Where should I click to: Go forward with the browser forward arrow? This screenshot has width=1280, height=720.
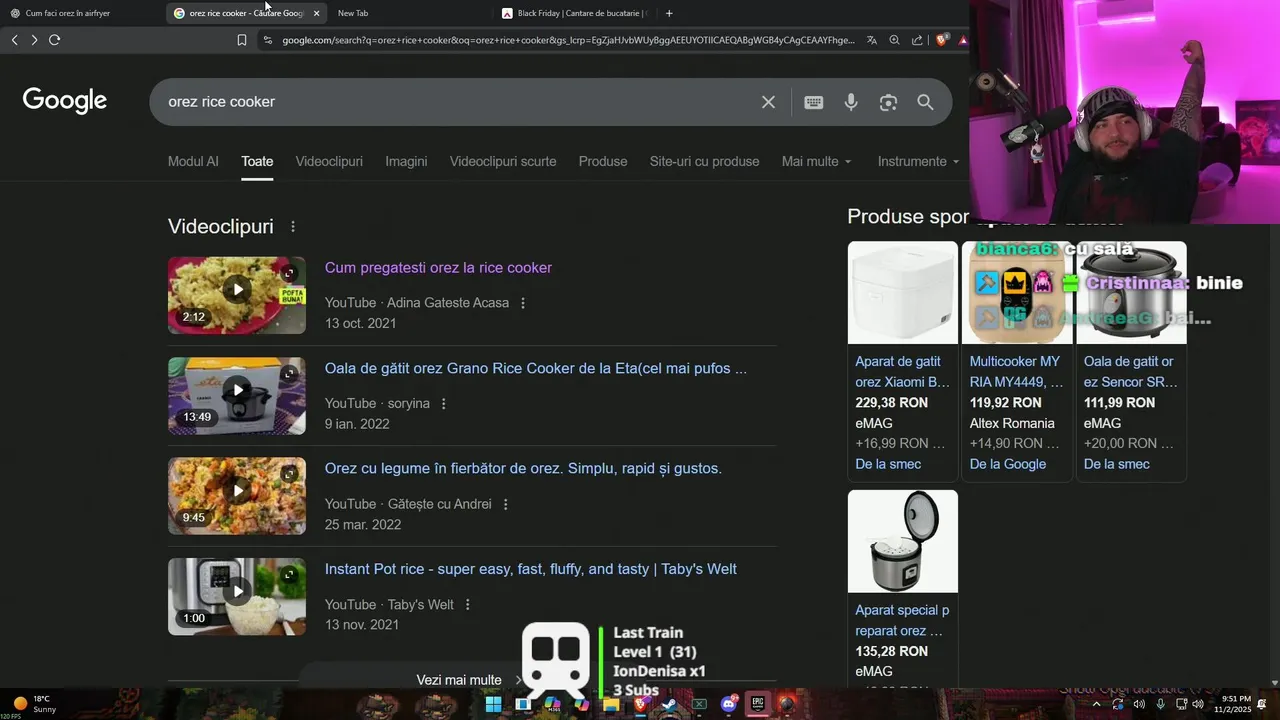pyautogui.click(x=34, y=40)
